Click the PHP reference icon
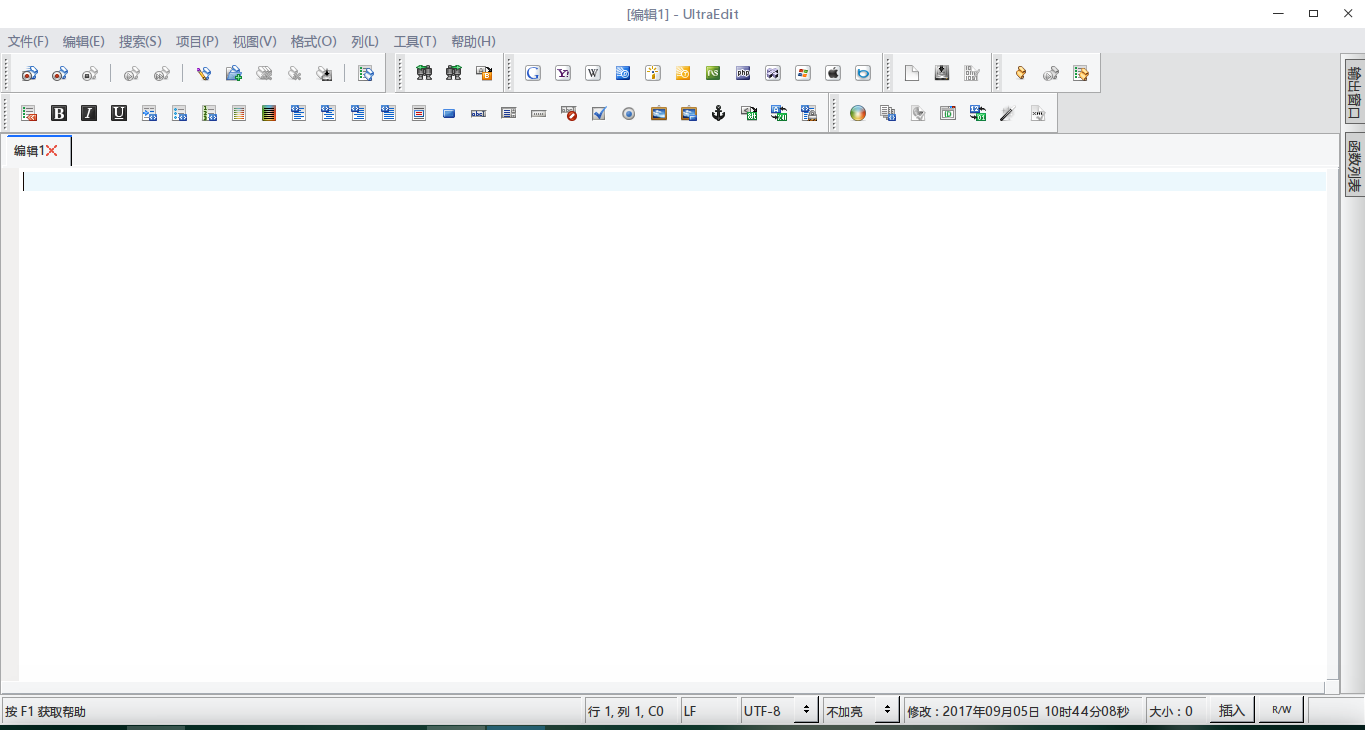 pos(743,73)
